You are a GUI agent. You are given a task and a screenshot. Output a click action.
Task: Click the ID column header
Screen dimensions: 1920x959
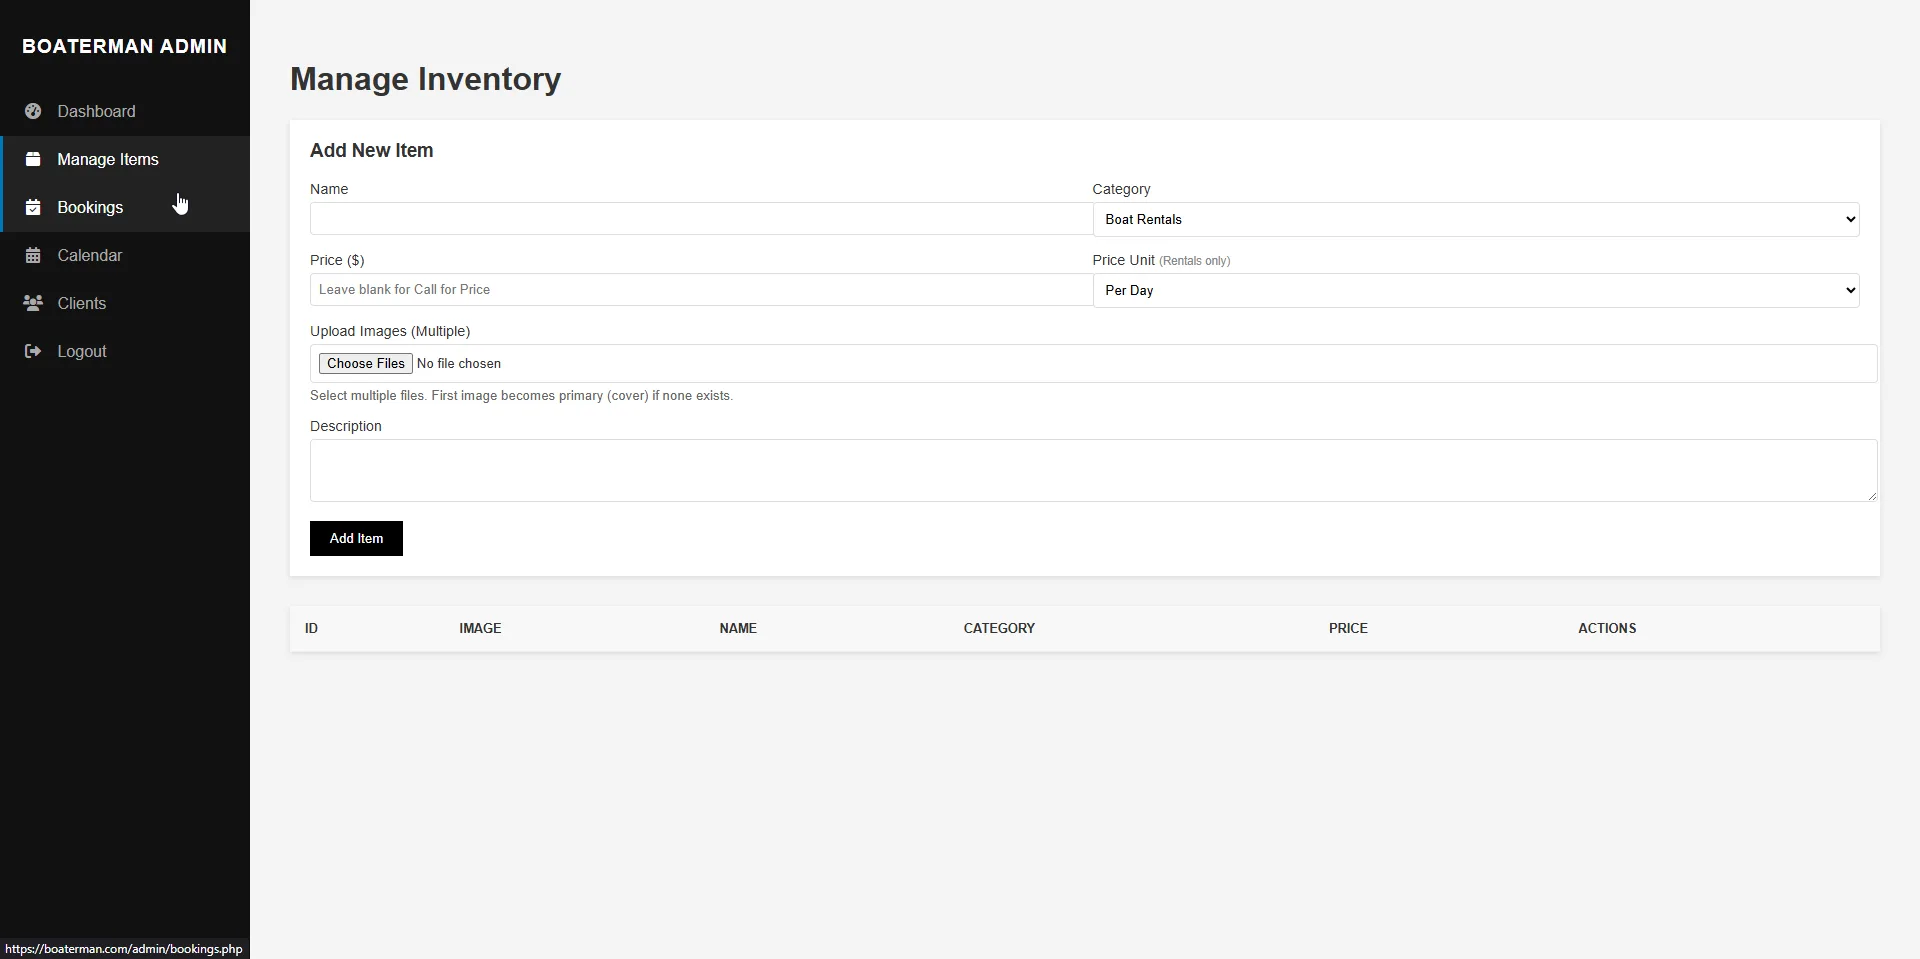point(311,628)
